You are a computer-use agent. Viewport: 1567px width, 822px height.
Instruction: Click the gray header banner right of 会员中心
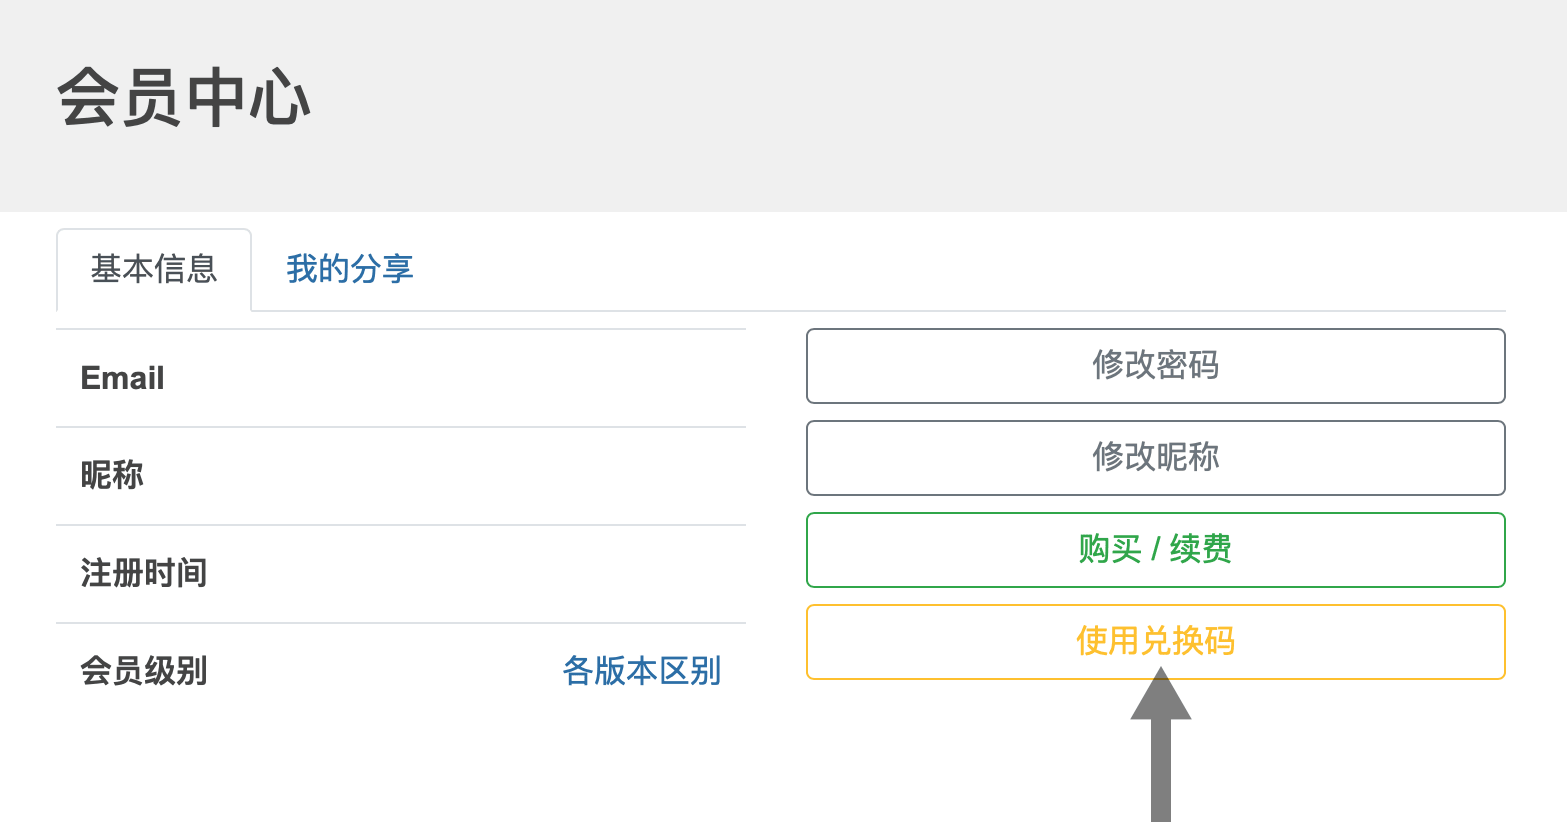pyautogui.click(x=939, y=105)
